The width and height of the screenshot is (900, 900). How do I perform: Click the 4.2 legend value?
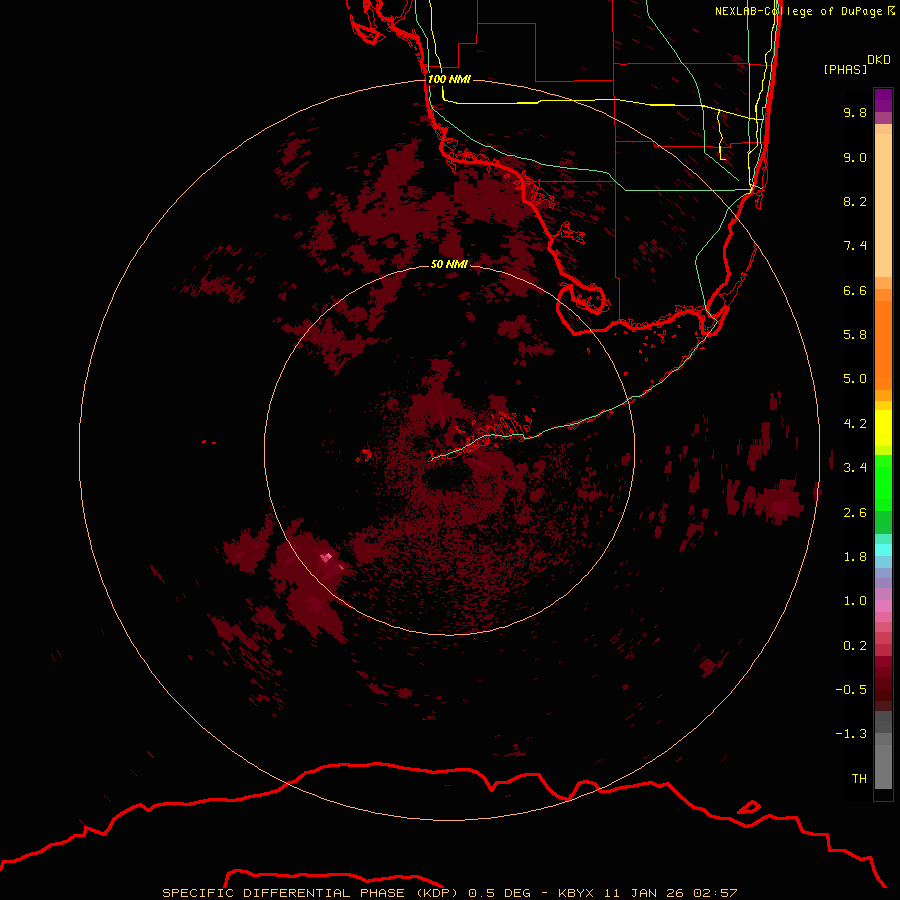point(855,424)
